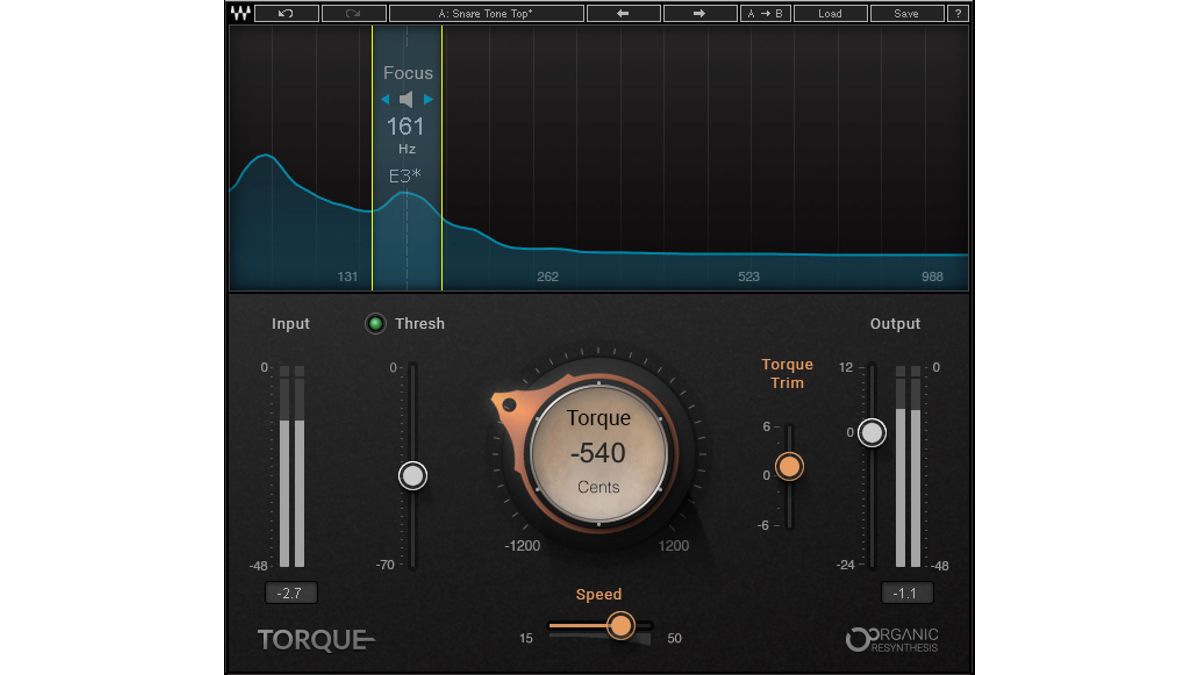Click the Torque Trim slider handle
The height and width of the screenshot is (675, 1200).
789,467
